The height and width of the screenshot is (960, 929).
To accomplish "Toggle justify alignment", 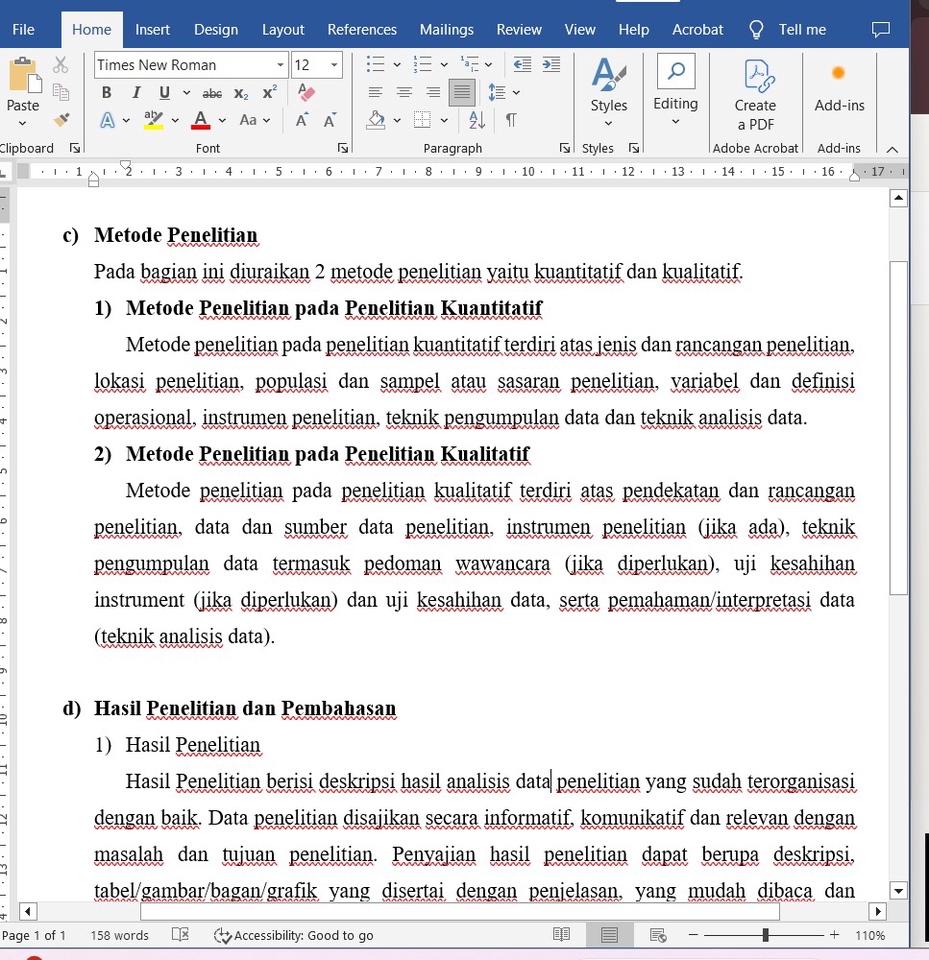I will coord(462,92).
